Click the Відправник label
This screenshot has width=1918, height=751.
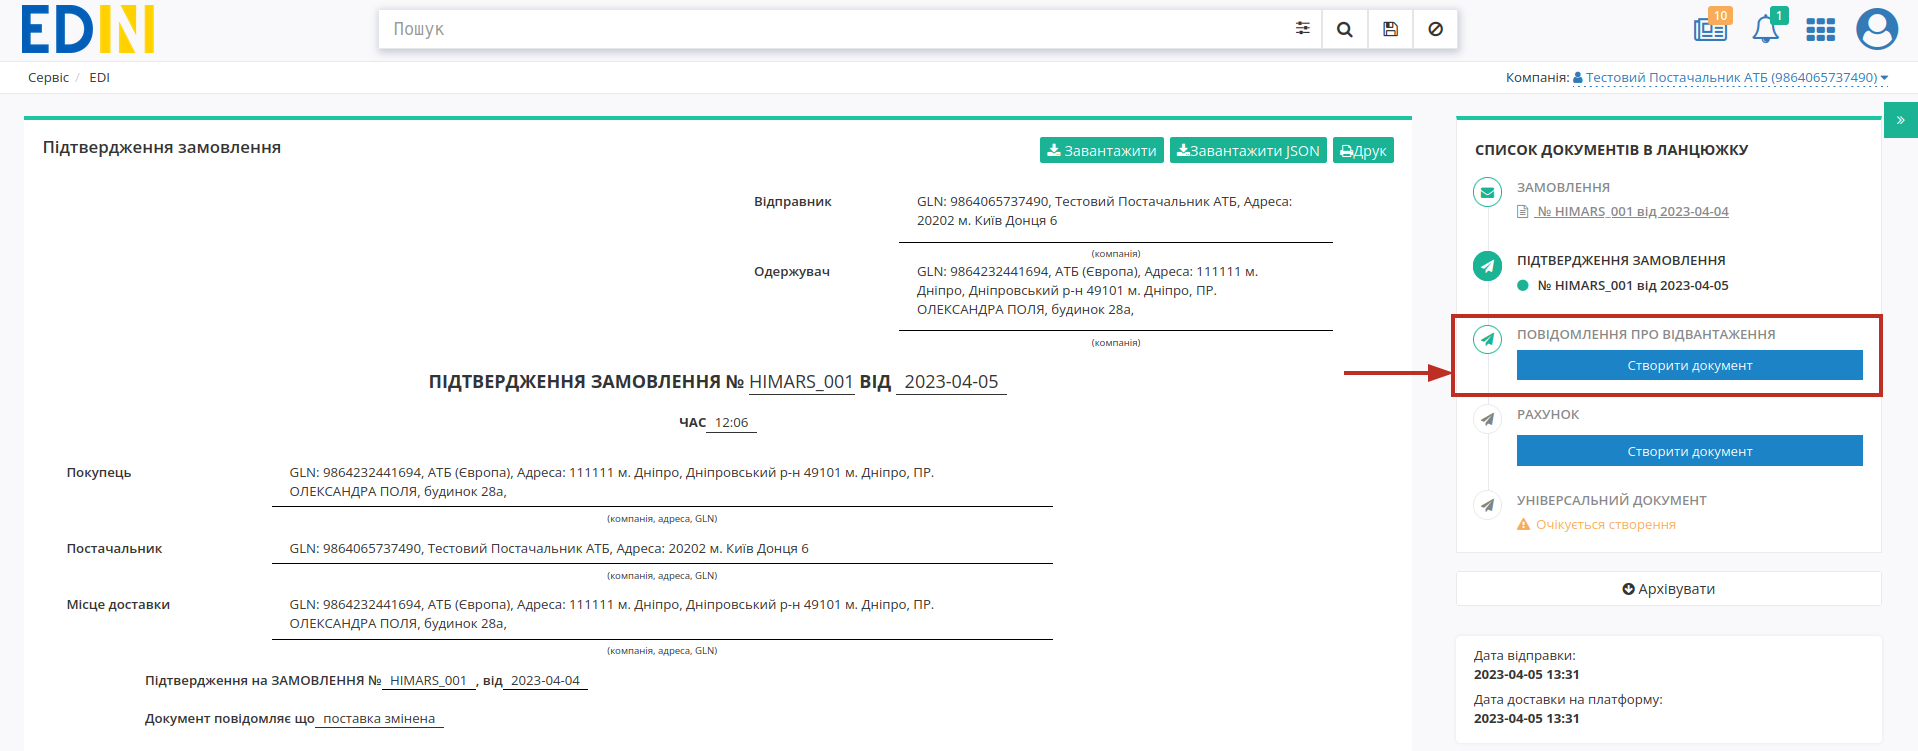click(x=792, y=201)
